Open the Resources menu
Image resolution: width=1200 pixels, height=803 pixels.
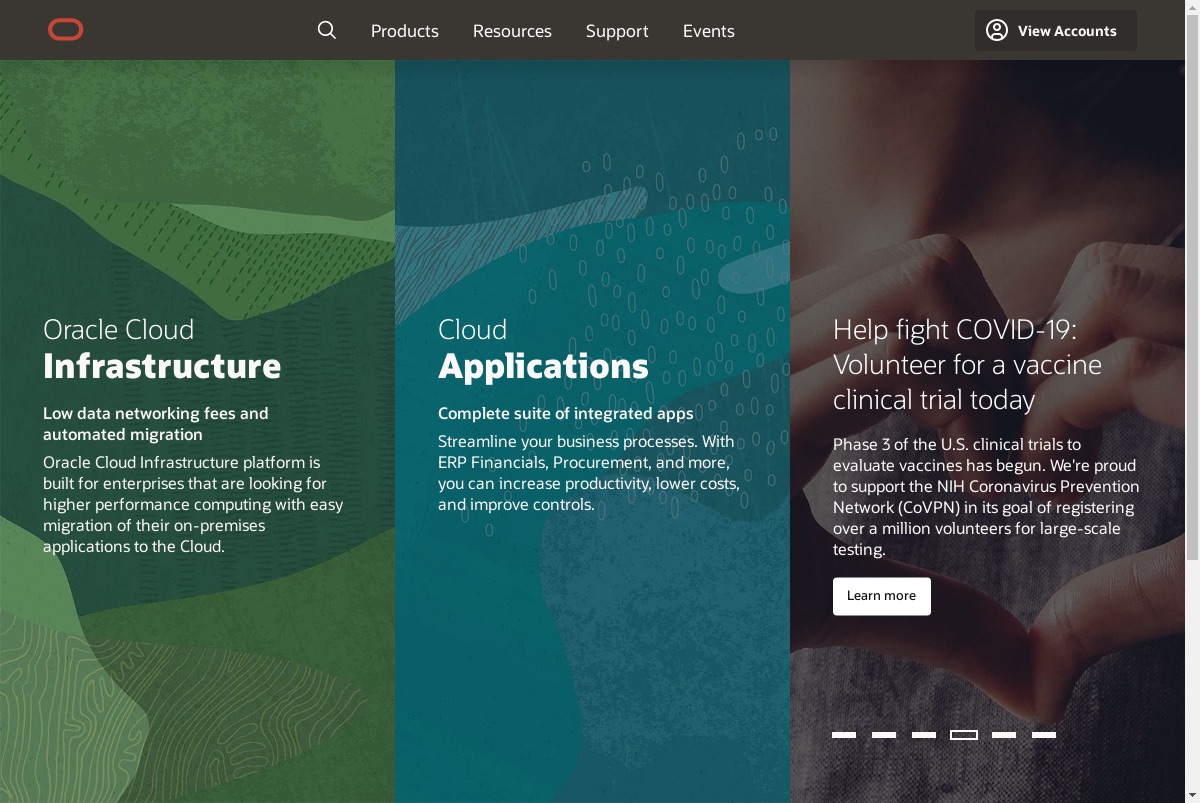coord(512,31)
